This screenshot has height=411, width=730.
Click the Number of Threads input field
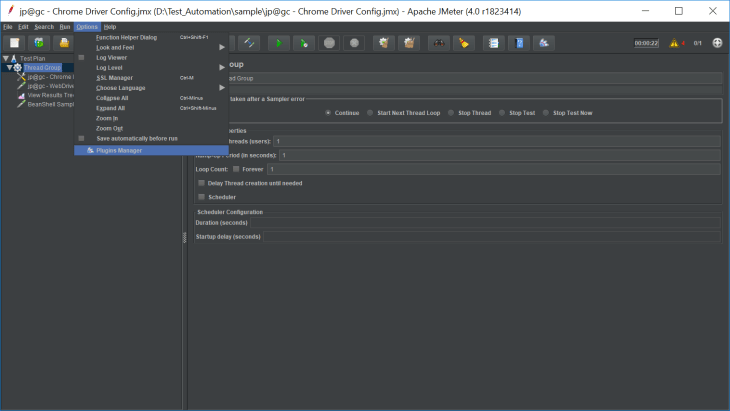click(497, 141)
